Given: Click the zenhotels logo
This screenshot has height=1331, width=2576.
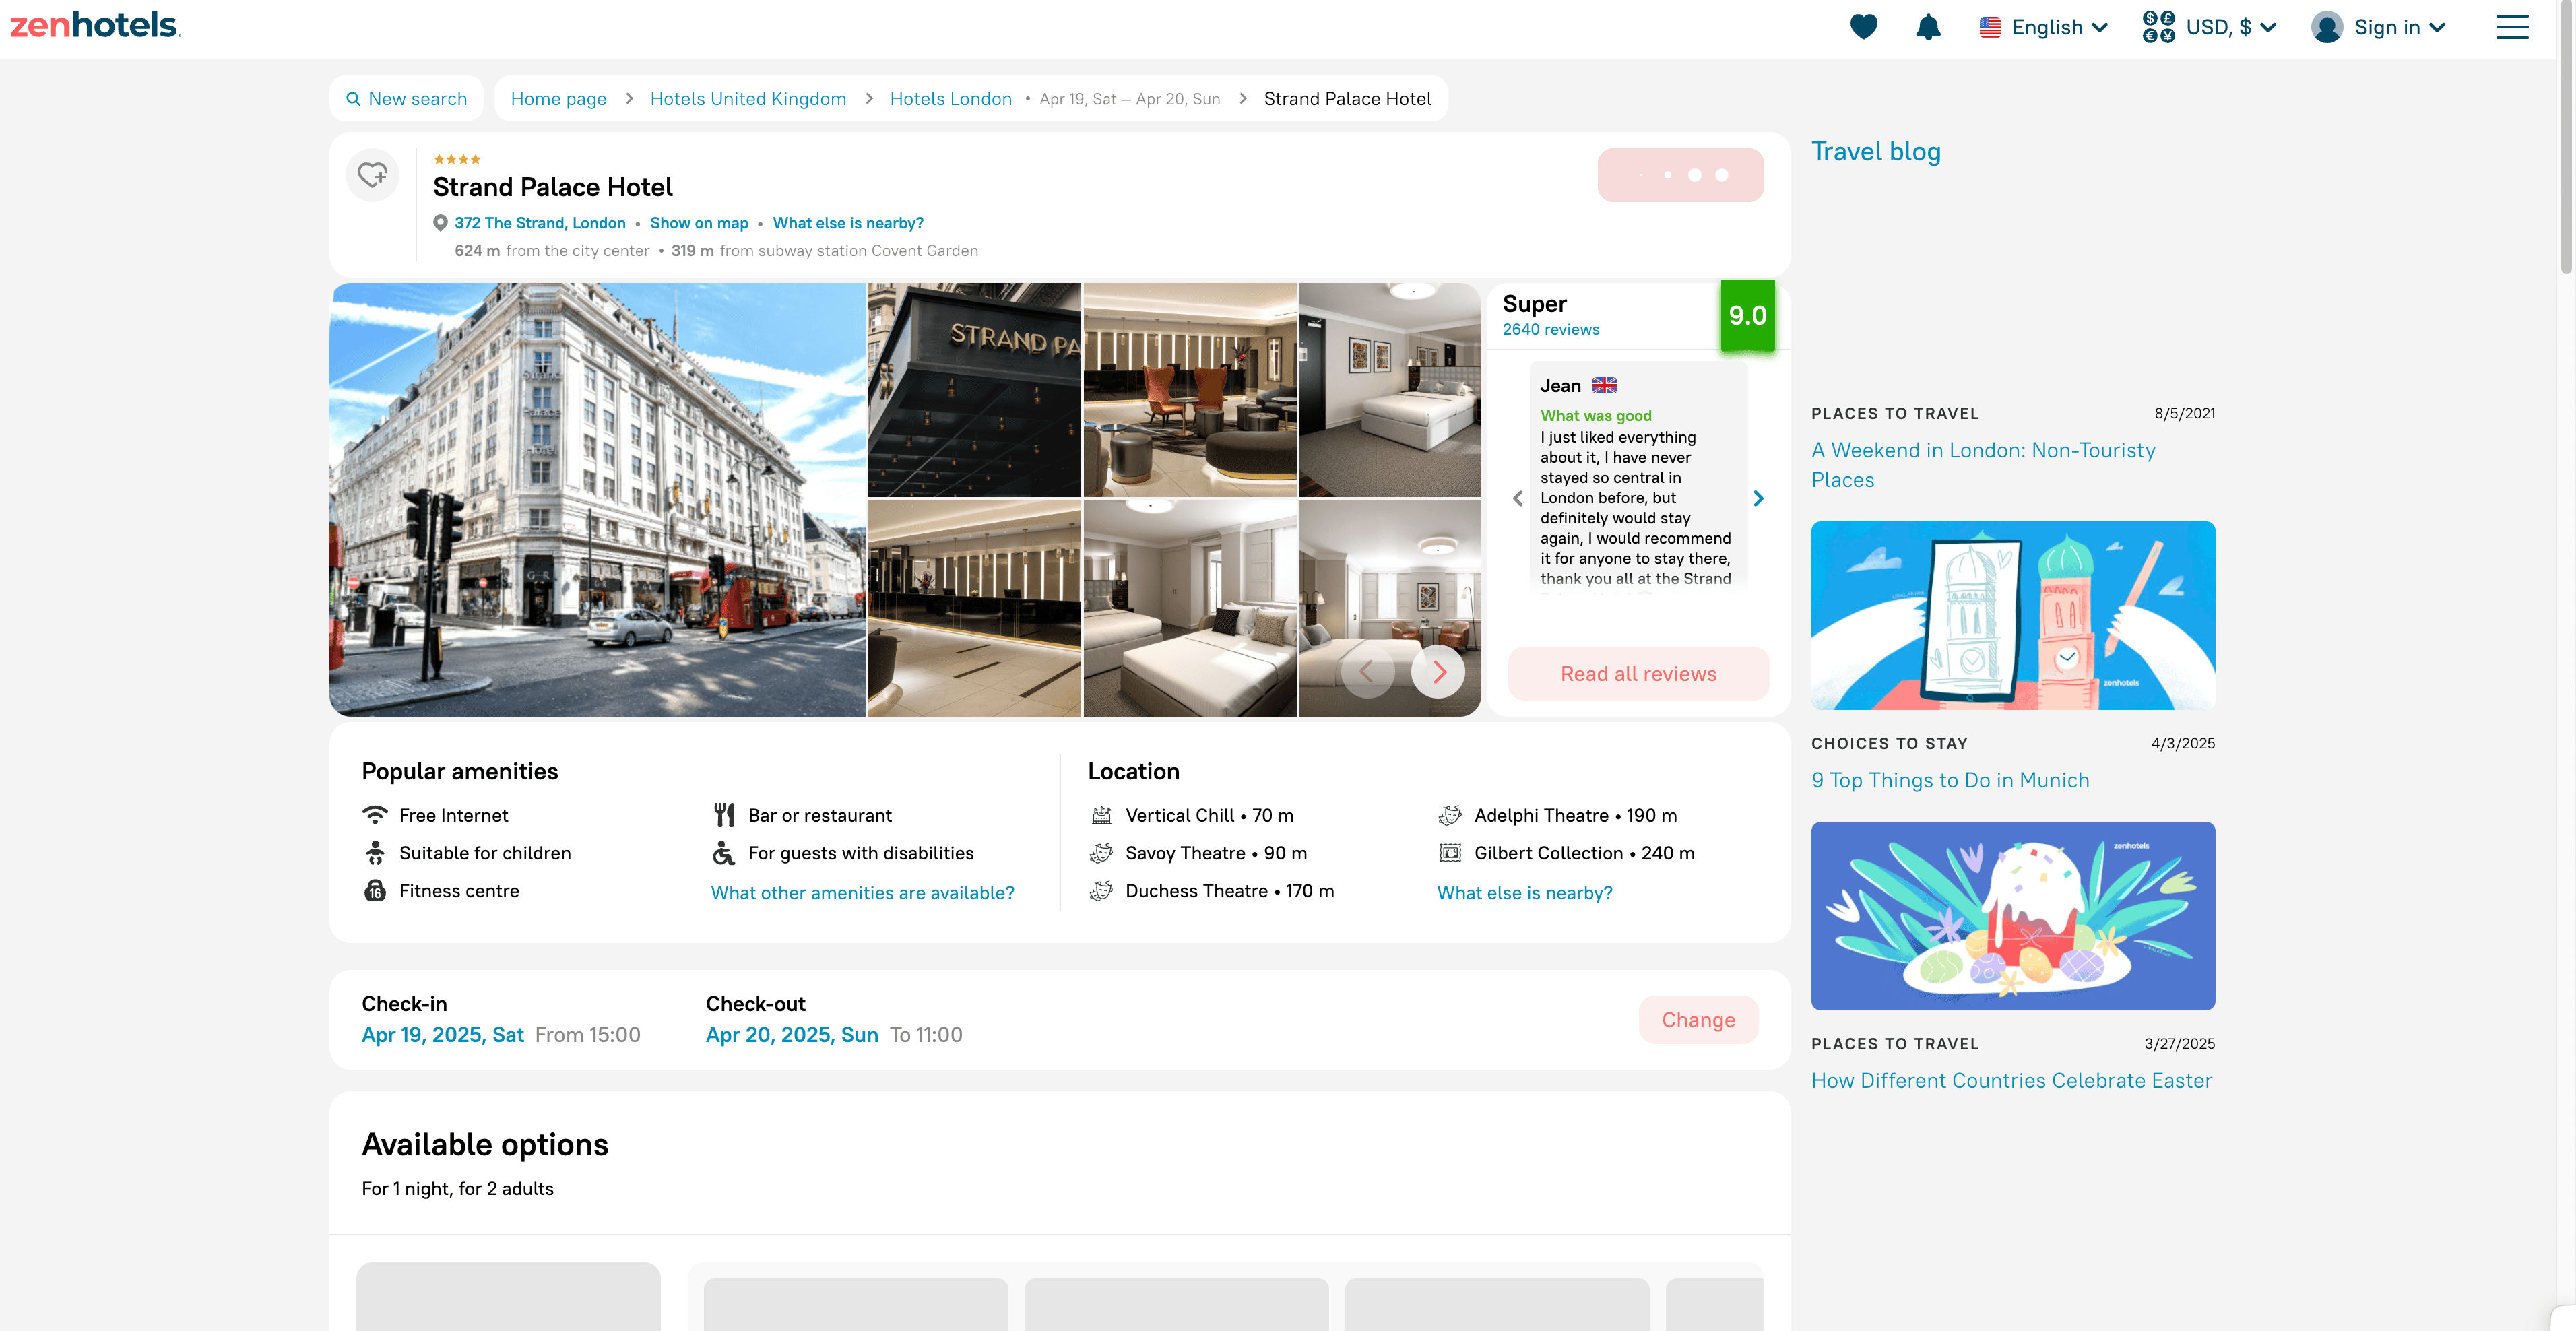Looking at the screenshot, I should click(x=95, y=25).
